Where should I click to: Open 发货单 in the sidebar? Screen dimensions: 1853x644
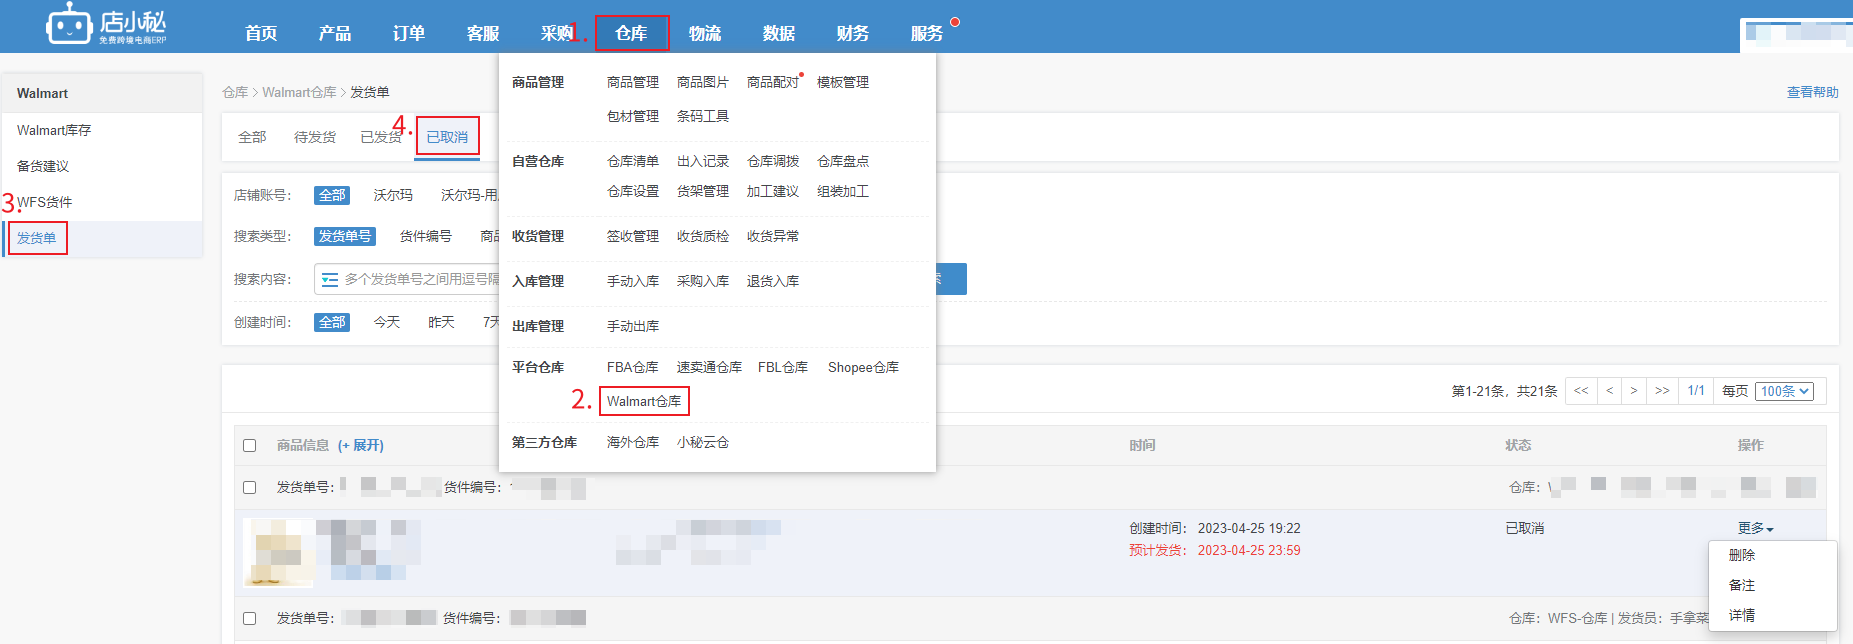[x=37, y=238]
